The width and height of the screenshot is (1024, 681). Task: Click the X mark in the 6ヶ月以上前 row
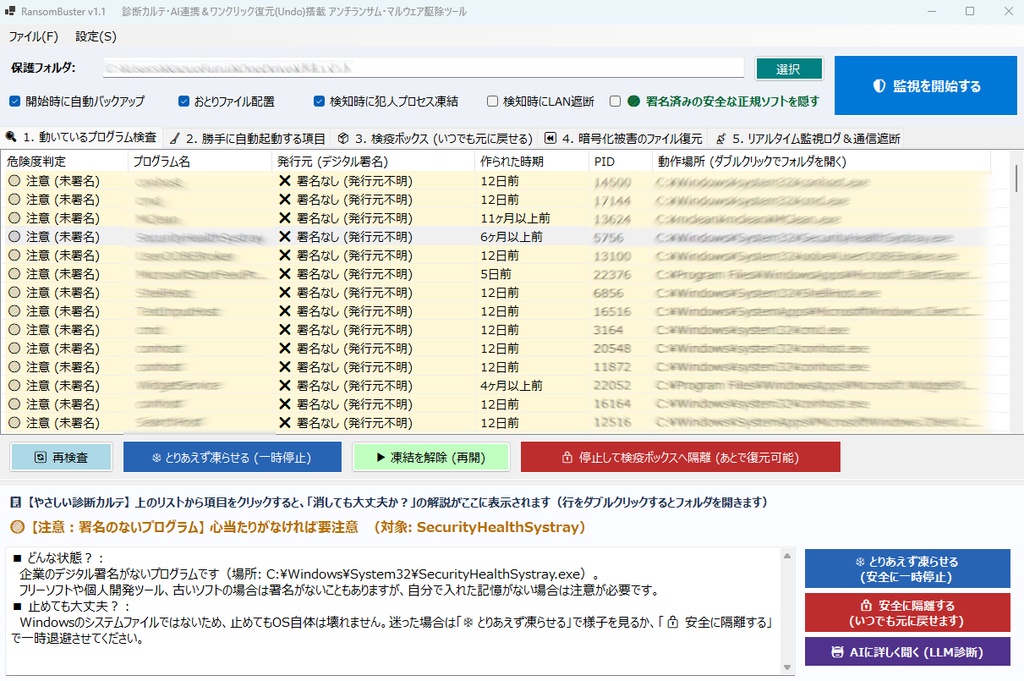pos(285,236)
